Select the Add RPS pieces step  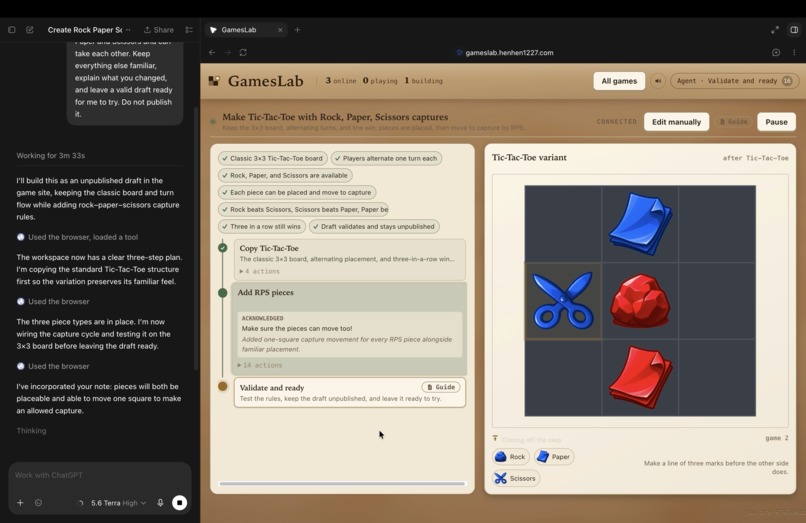pyautogui.click(x=350, y=328)
